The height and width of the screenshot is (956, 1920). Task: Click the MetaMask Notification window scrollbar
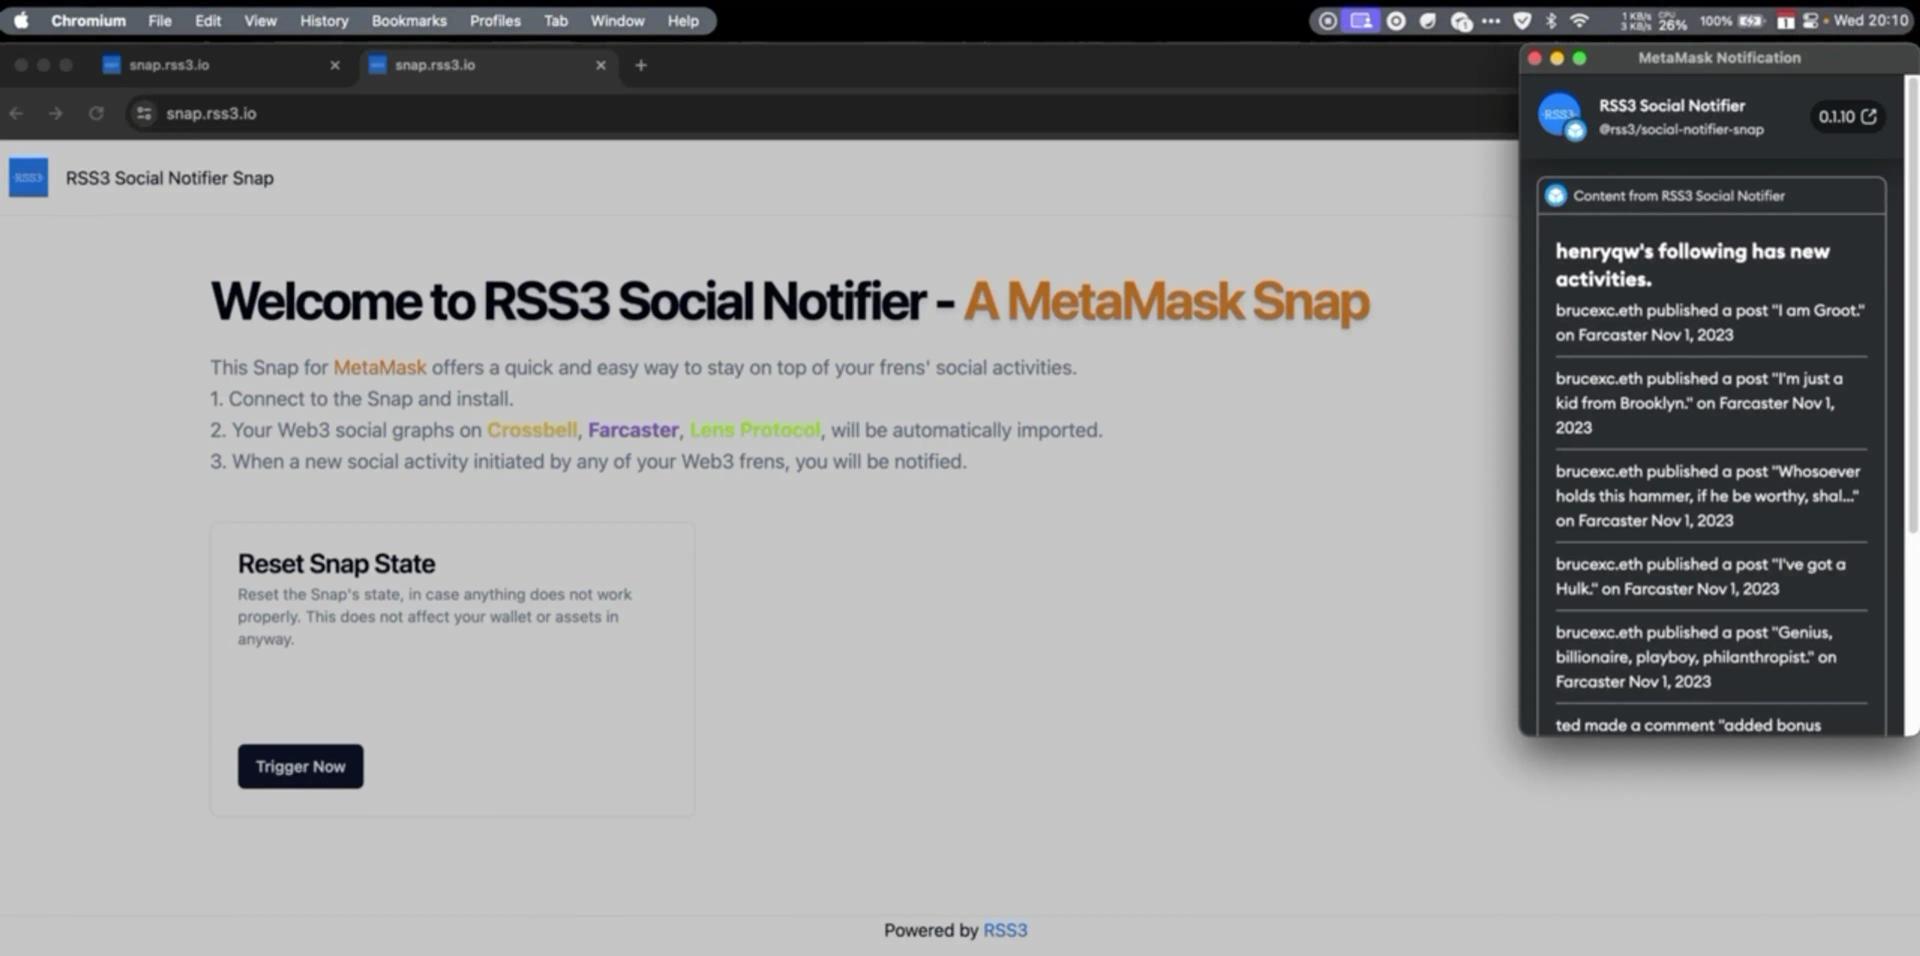[x=1911, y=307]
